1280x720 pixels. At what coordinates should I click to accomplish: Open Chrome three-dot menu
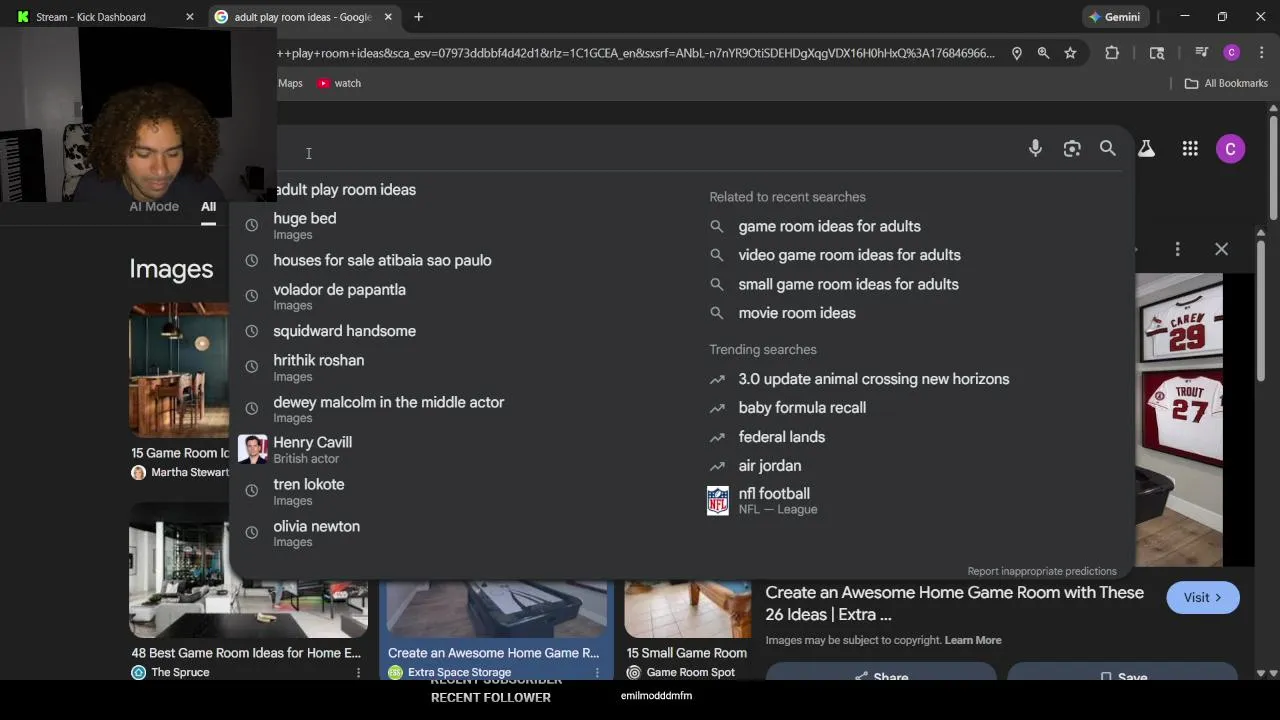coord(1261,53)
